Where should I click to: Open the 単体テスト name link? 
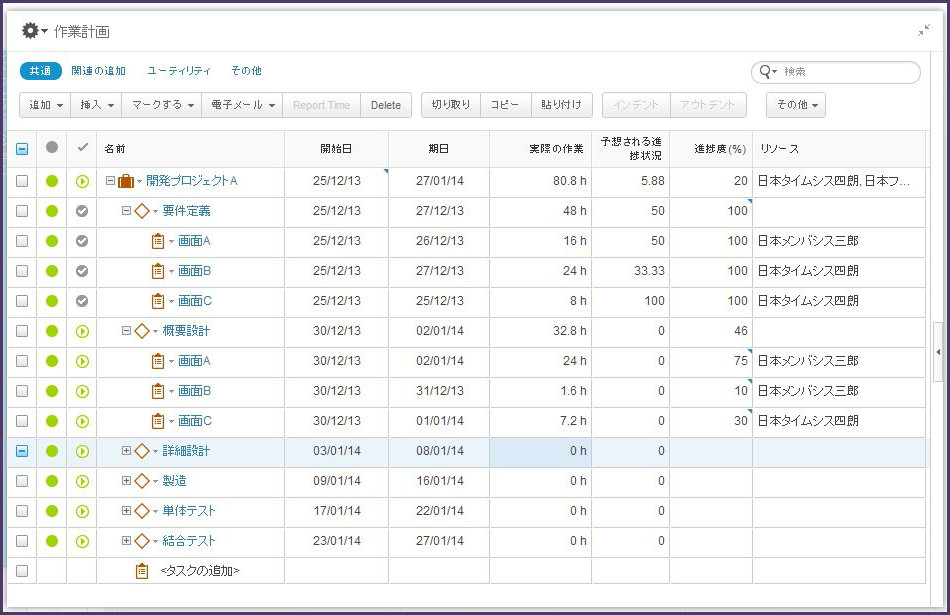188,511
